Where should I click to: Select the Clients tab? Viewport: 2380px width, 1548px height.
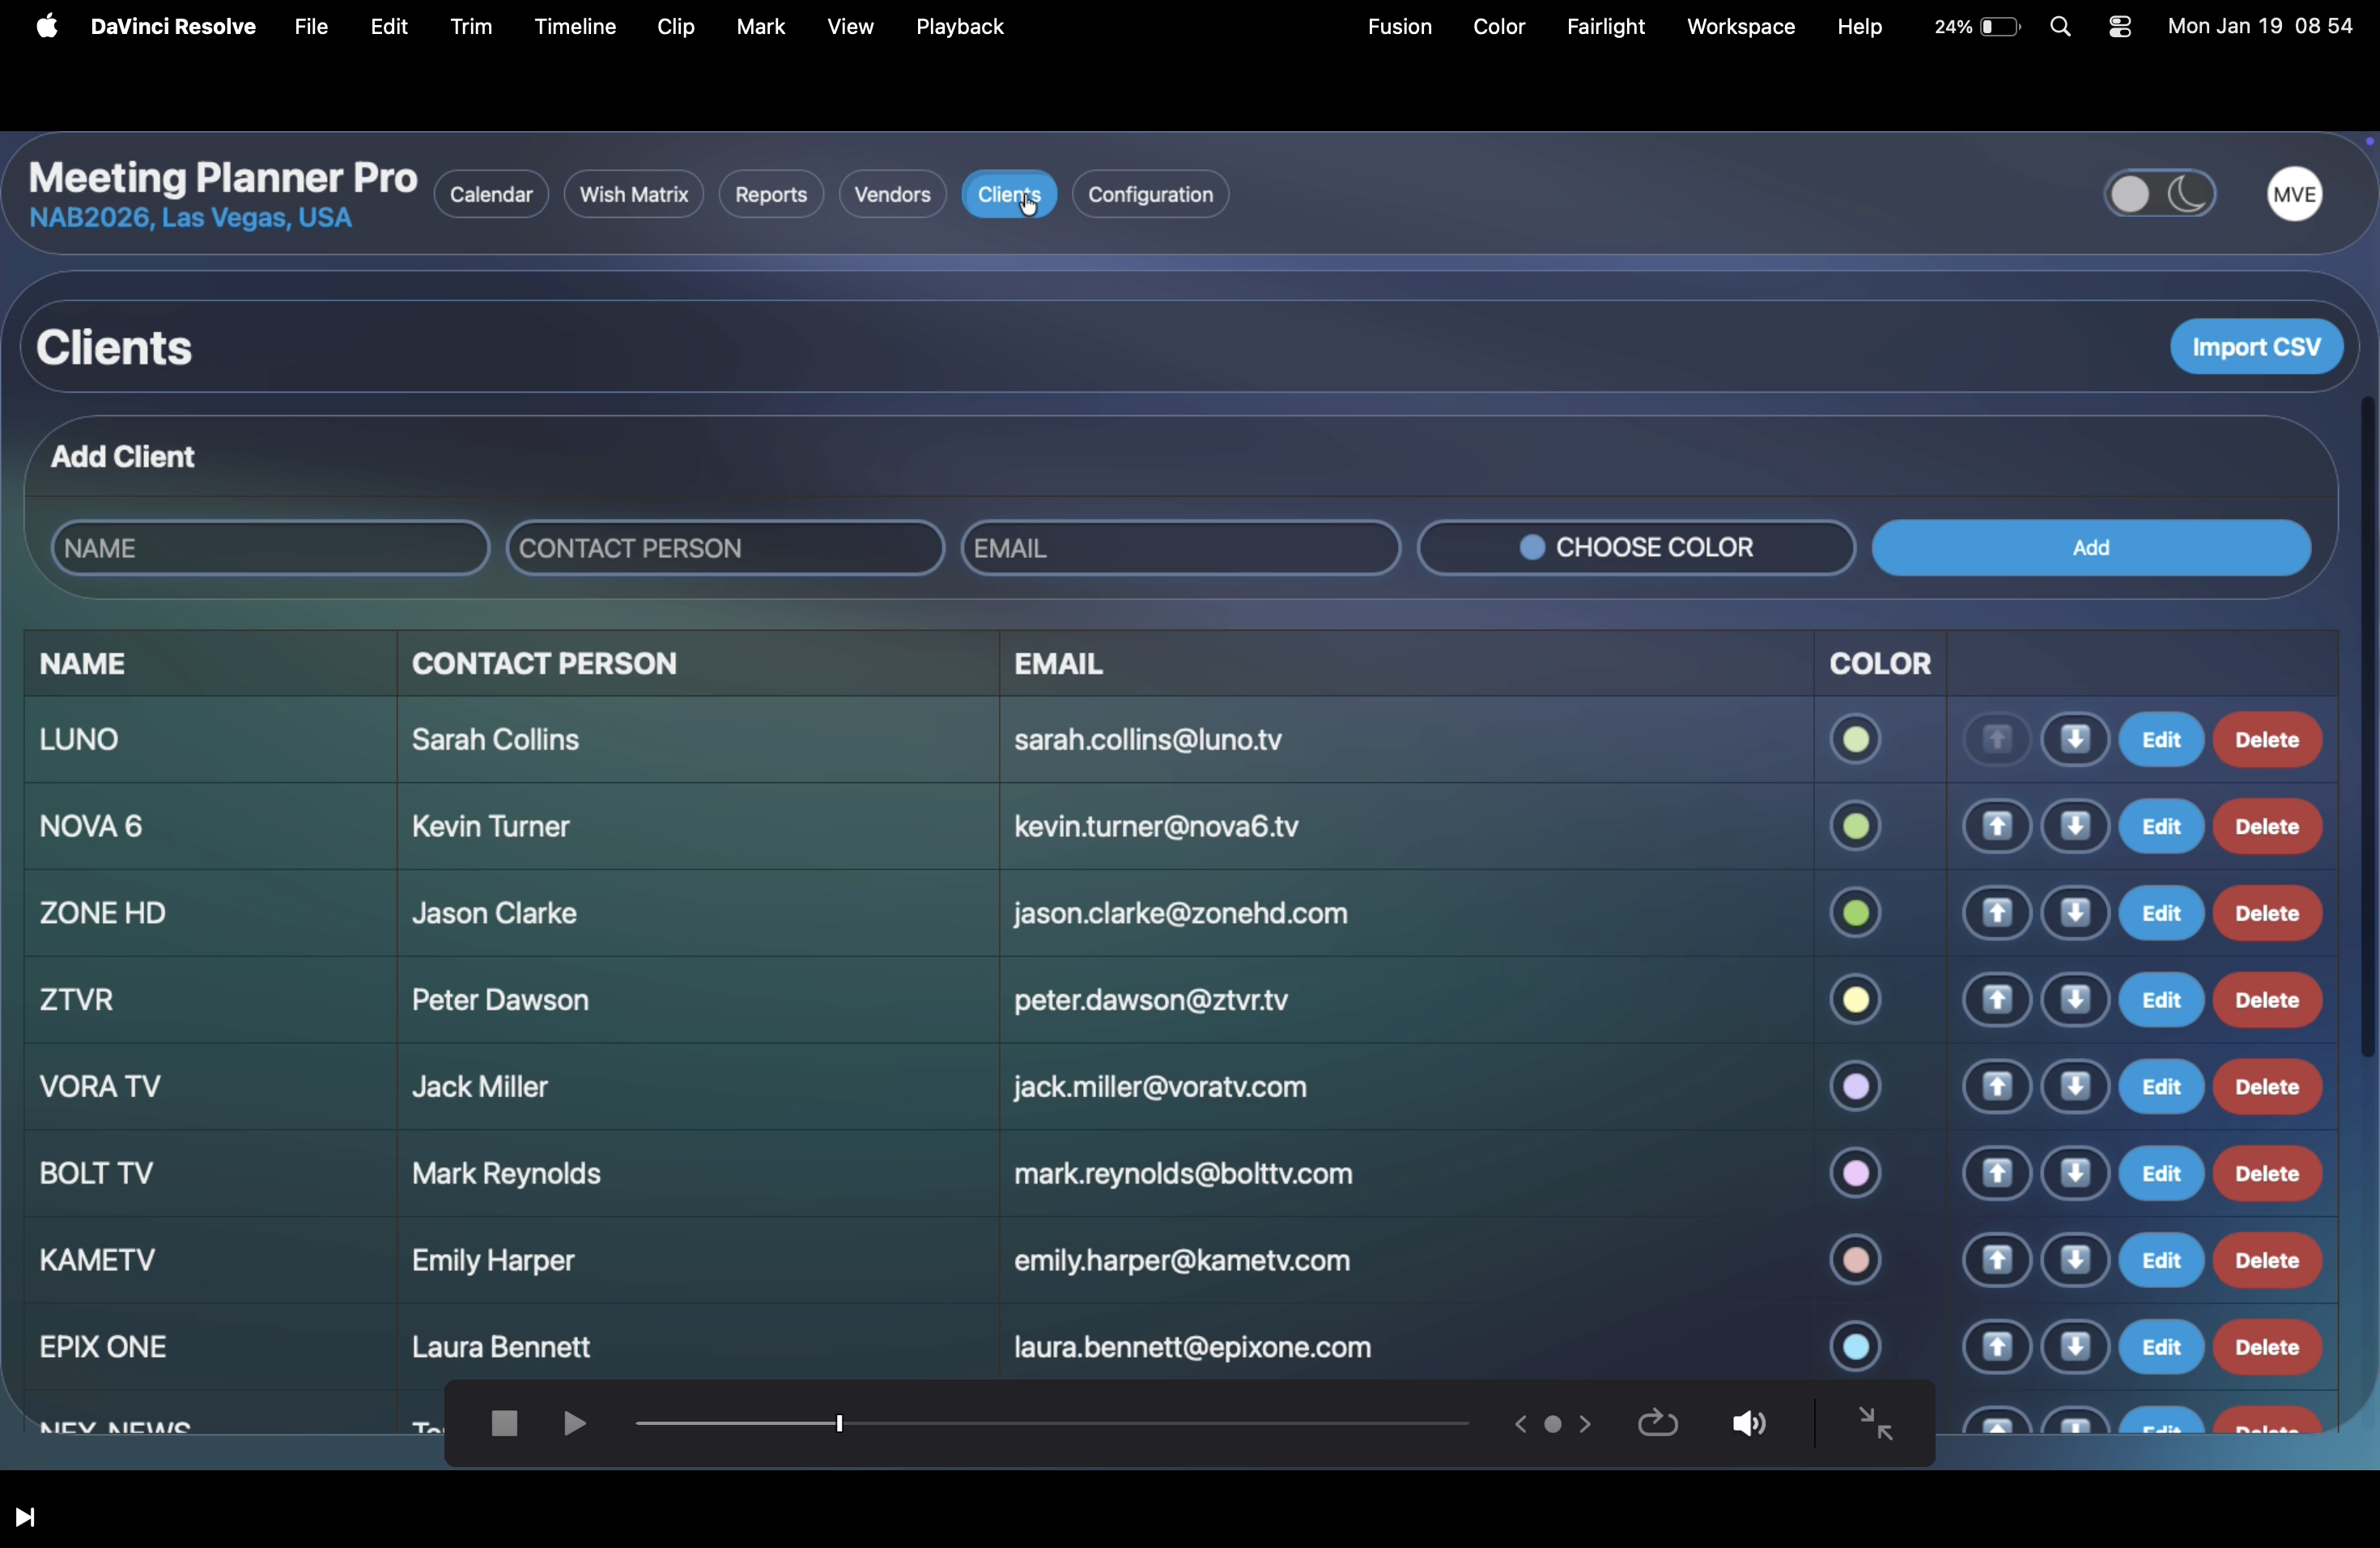pyautogui.click(x=1010, y=194)
